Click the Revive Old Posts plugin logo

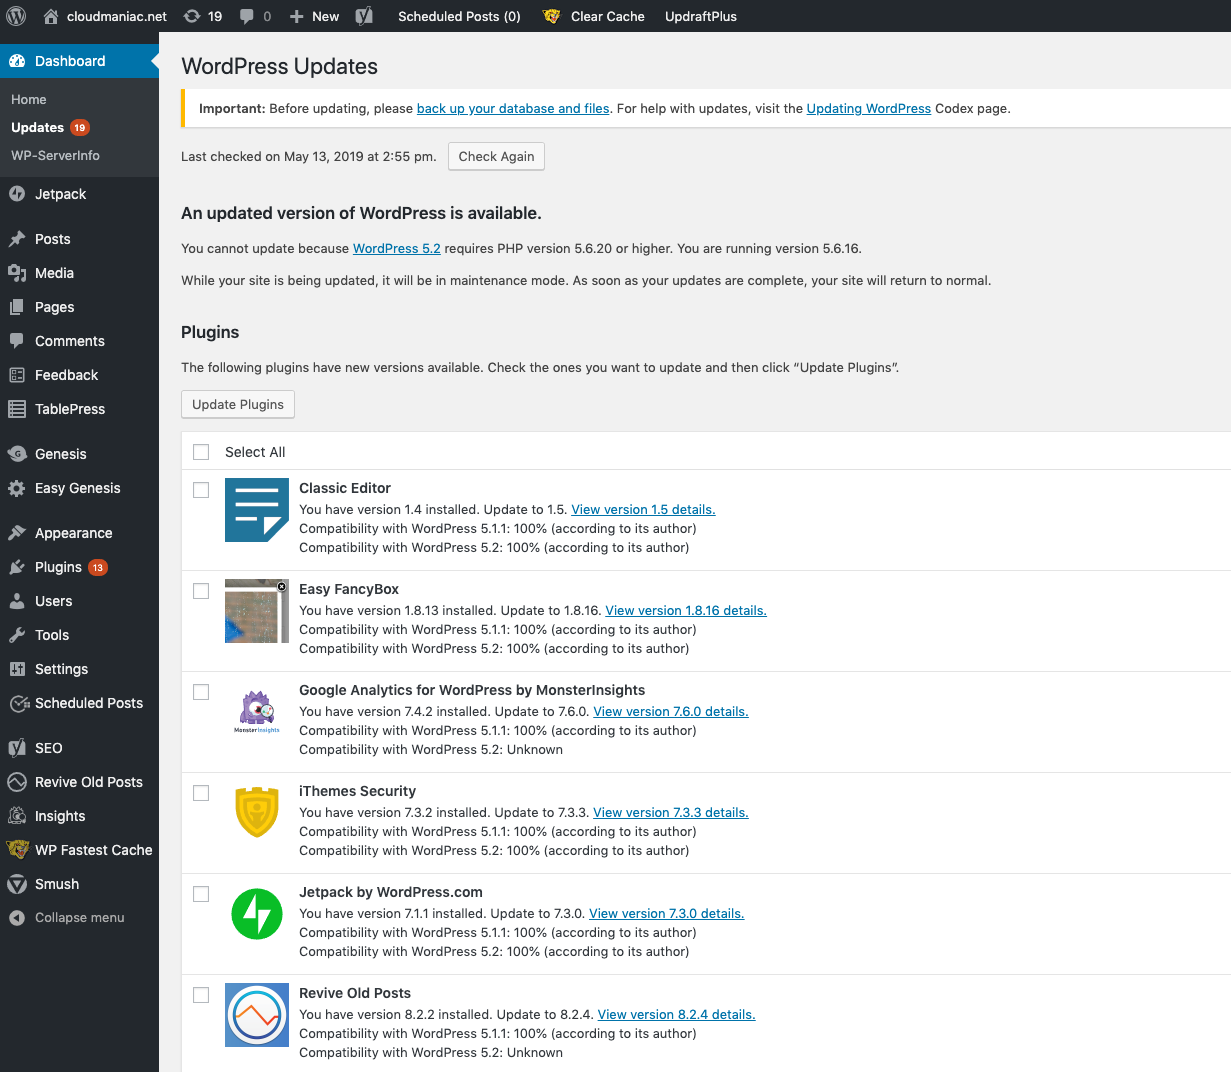(x=257, y=1015)
